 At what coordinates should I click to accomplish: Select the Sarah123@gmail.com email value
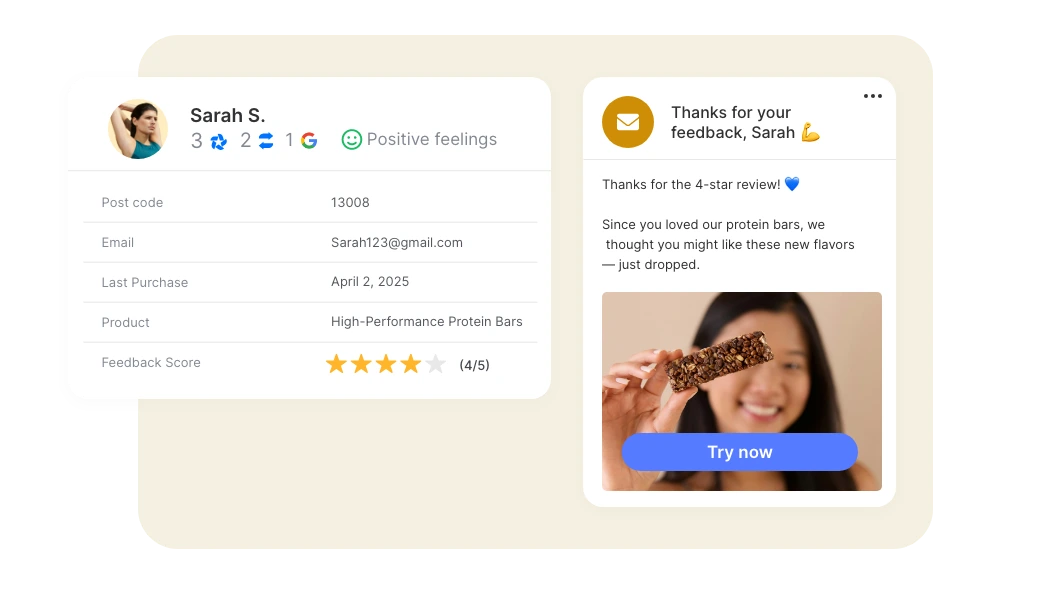[x=397, y=243]
